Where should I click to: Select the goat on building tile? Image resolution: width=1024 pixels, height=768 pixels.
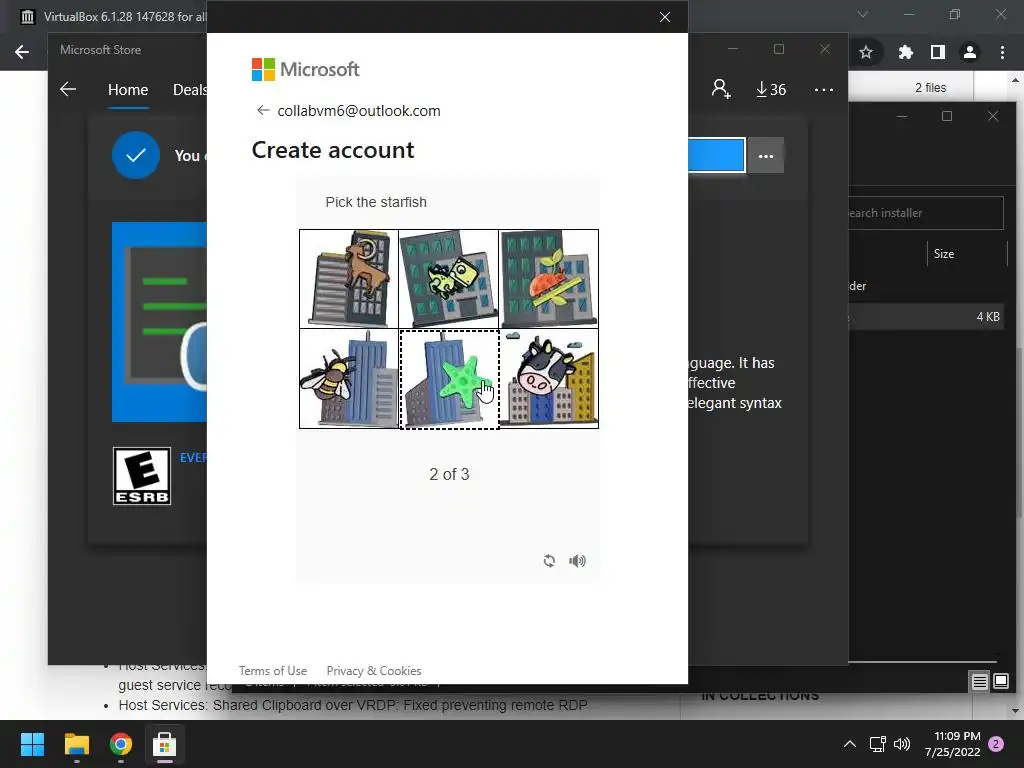[349, 279]
